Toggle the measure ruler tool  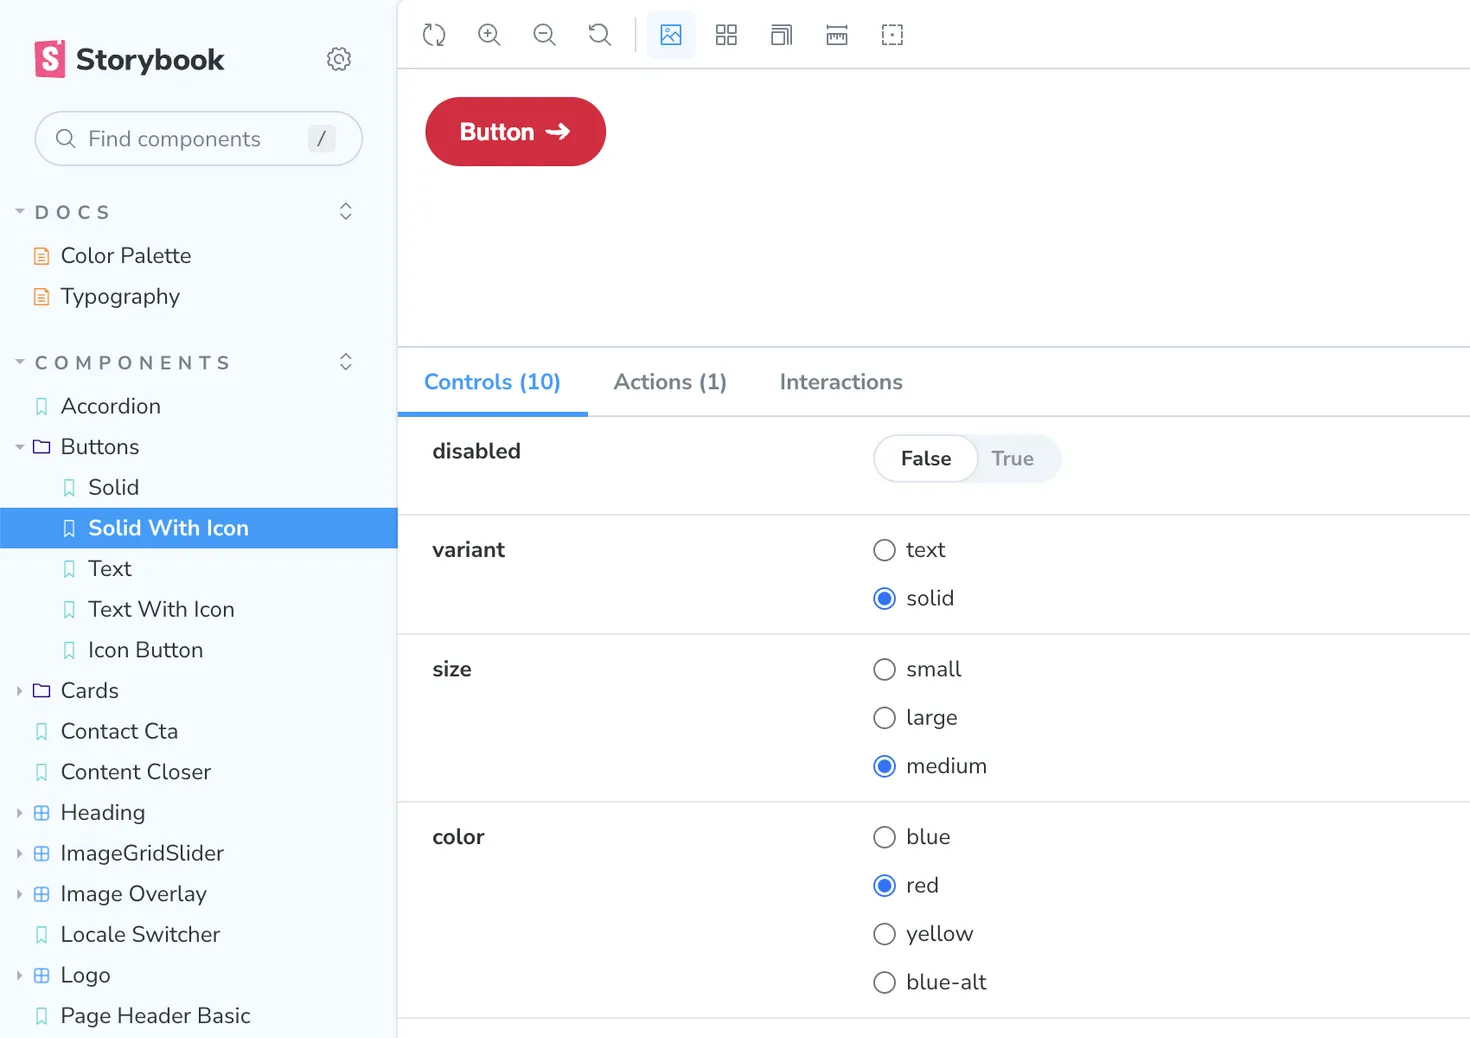coord(837,35)
